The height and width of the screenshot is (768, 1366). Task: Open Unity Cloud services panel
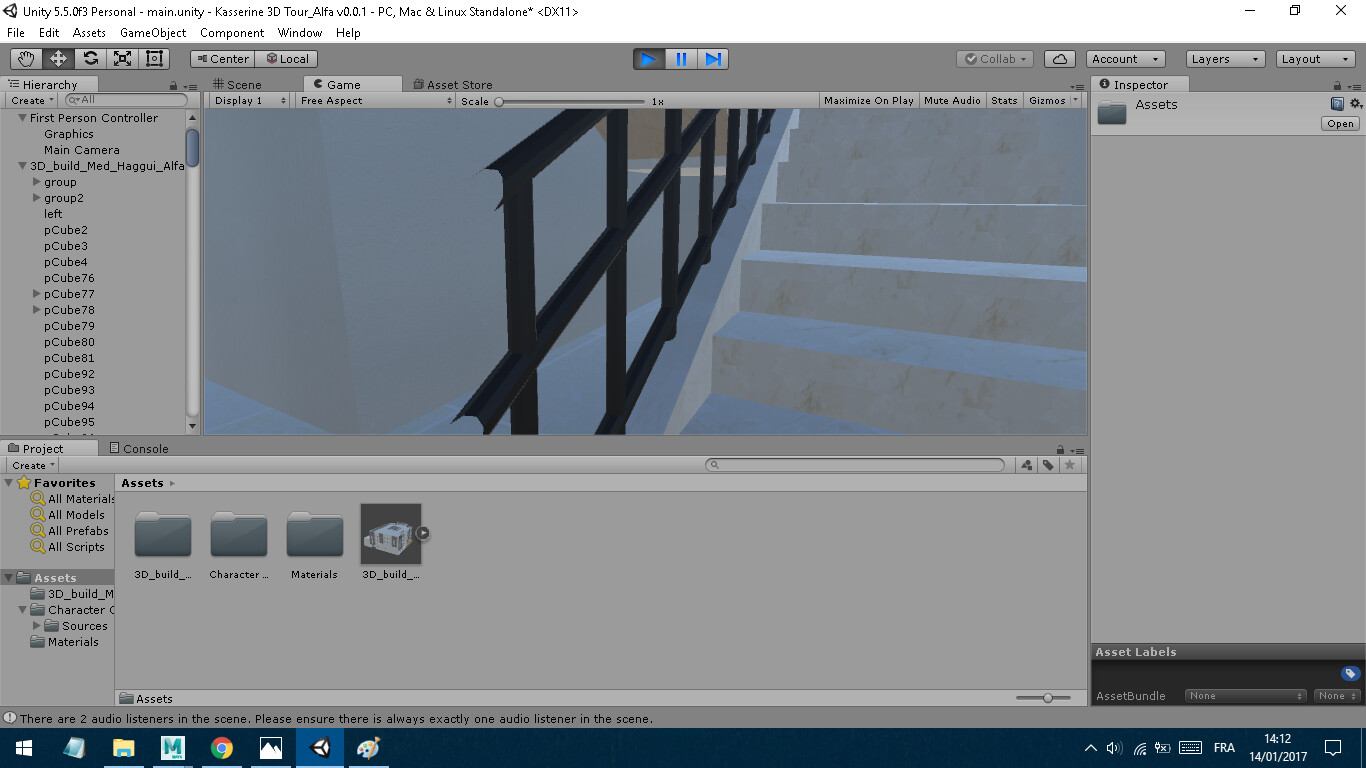click(1059, 59)
